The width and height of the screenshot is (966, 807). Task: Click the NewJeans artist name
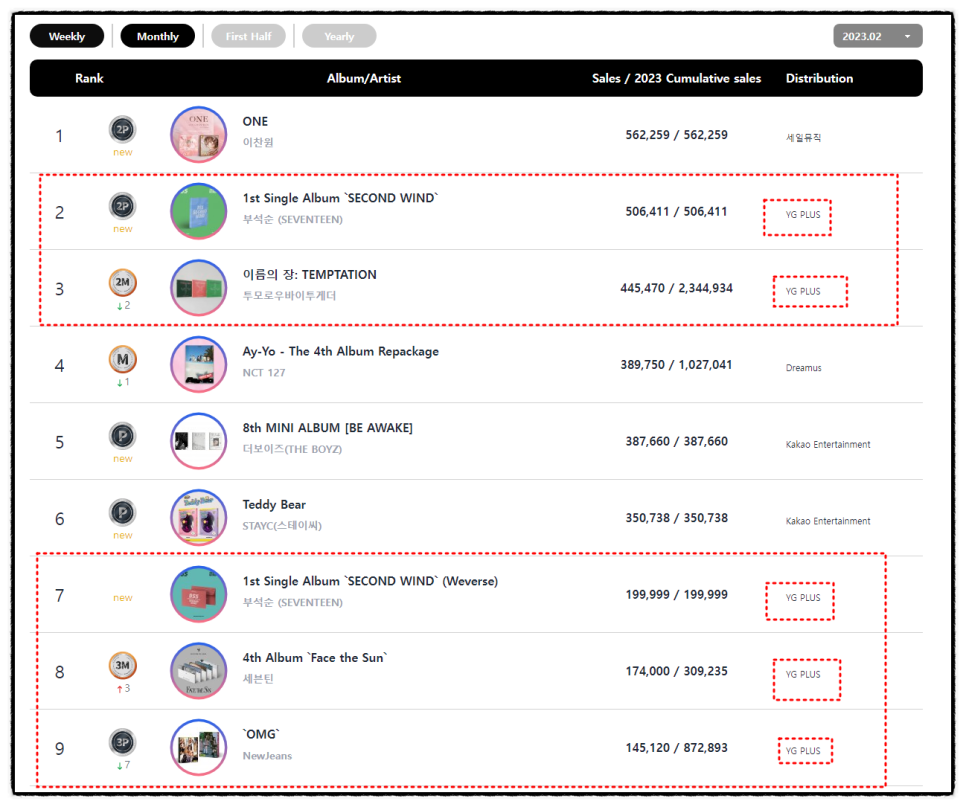point(267,756)
